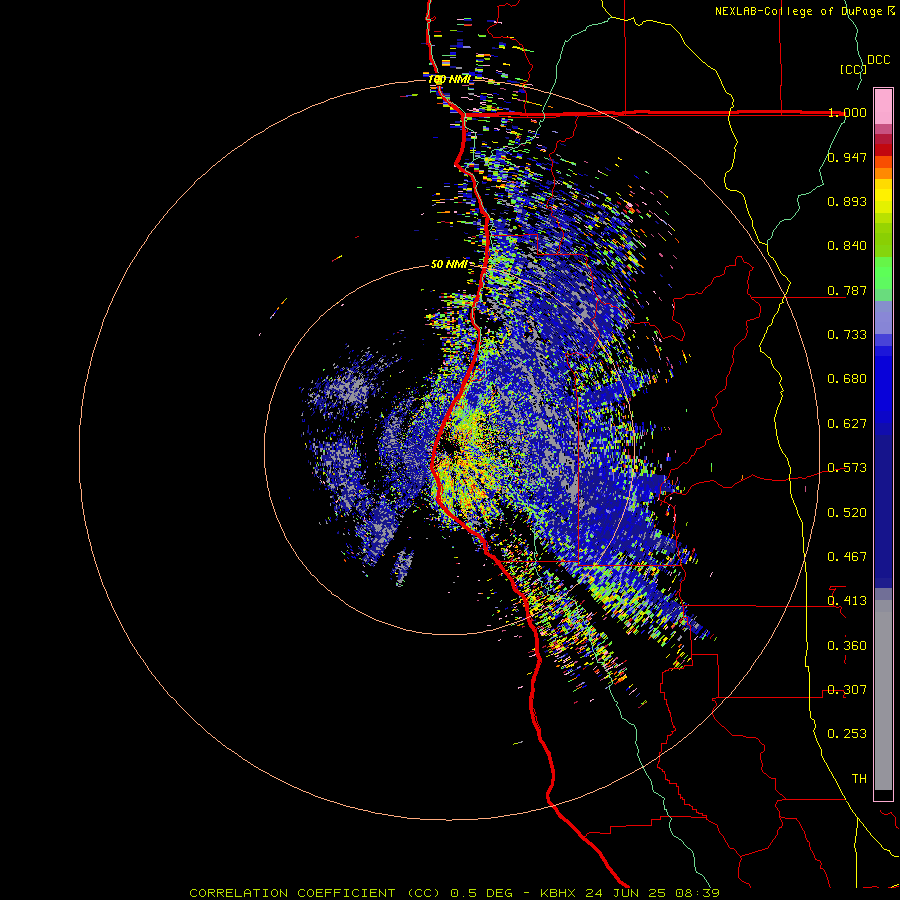Click the radar site at the display center
900x900 pixels.
pos(449,451)
